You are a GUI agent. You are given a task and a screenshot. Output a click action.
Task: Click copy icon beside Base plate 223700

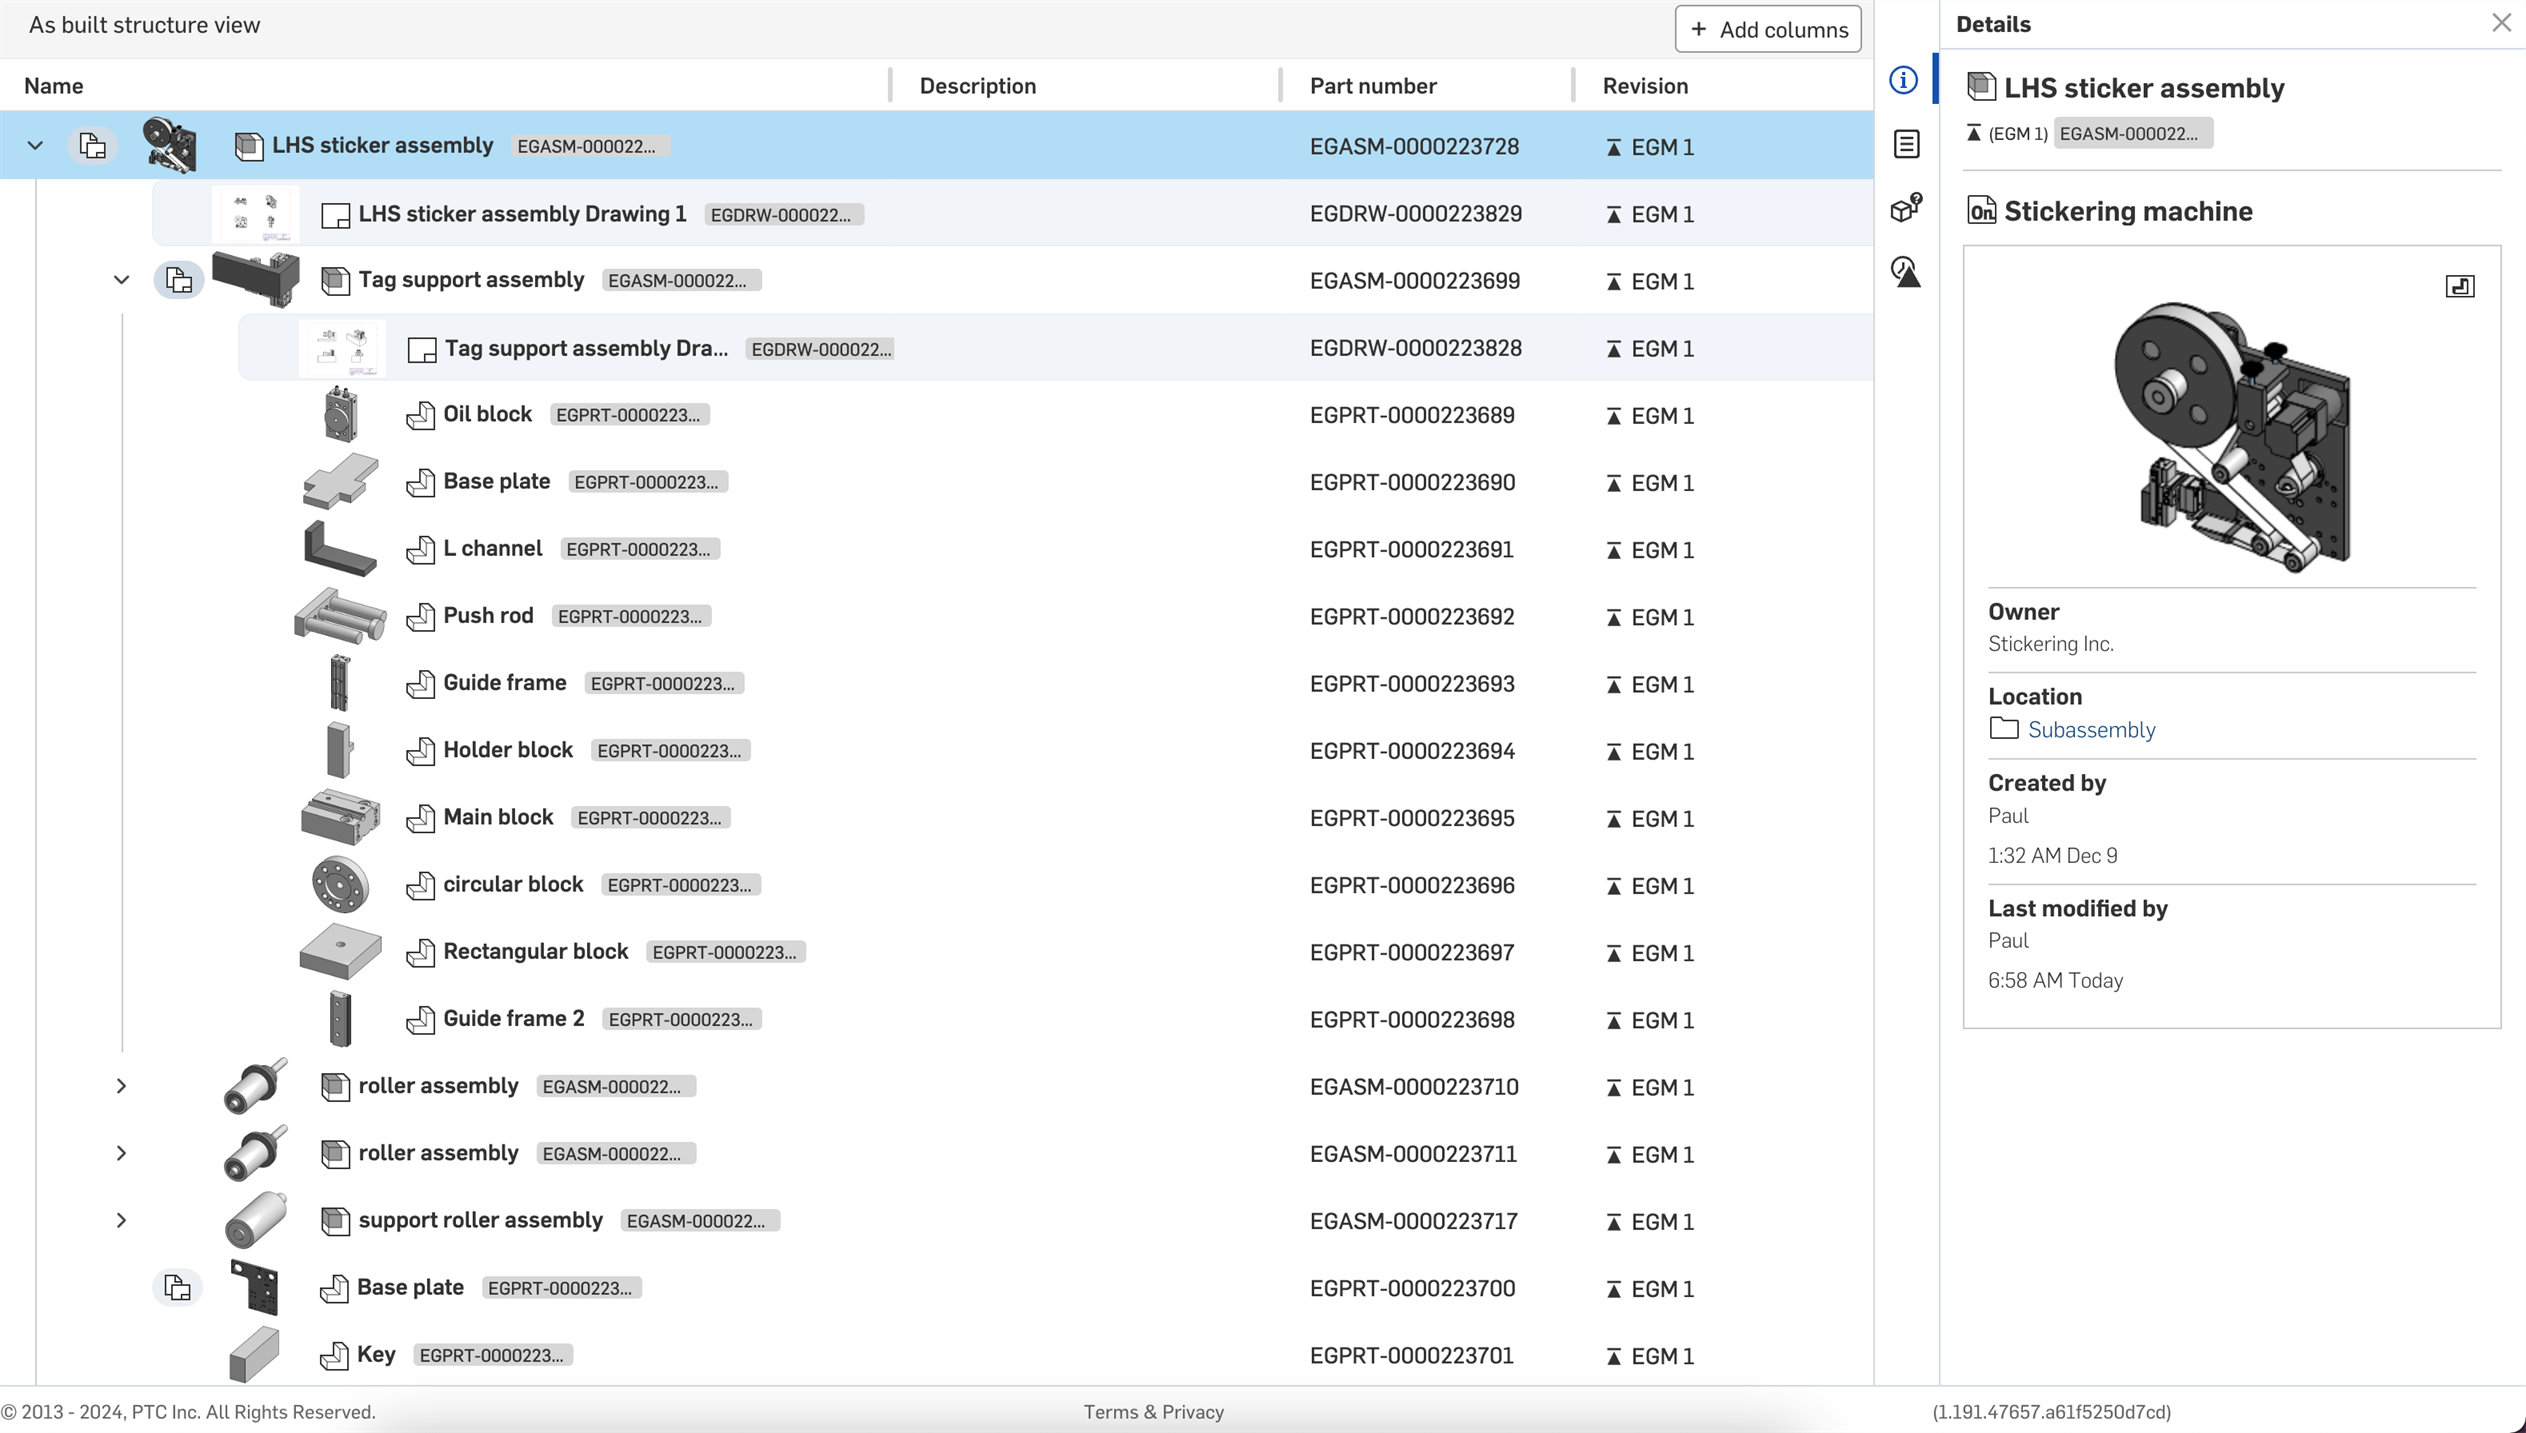[177, 1288]
